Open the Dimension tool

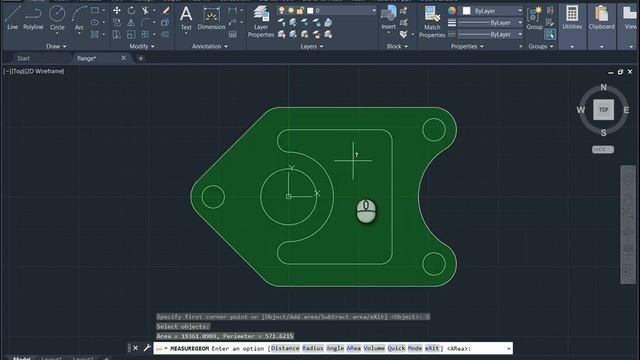[211, 18]
